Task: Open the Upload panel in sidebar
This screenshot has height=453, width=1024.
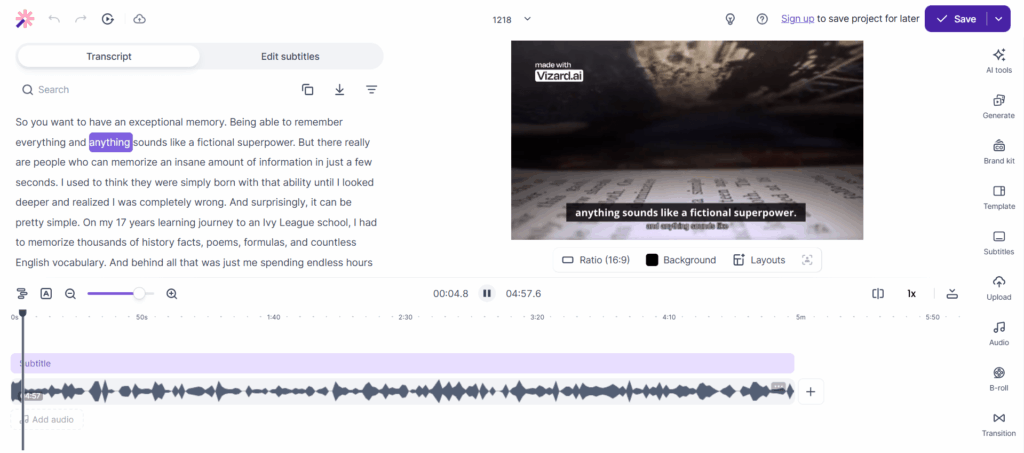Action: pos(999,288)
